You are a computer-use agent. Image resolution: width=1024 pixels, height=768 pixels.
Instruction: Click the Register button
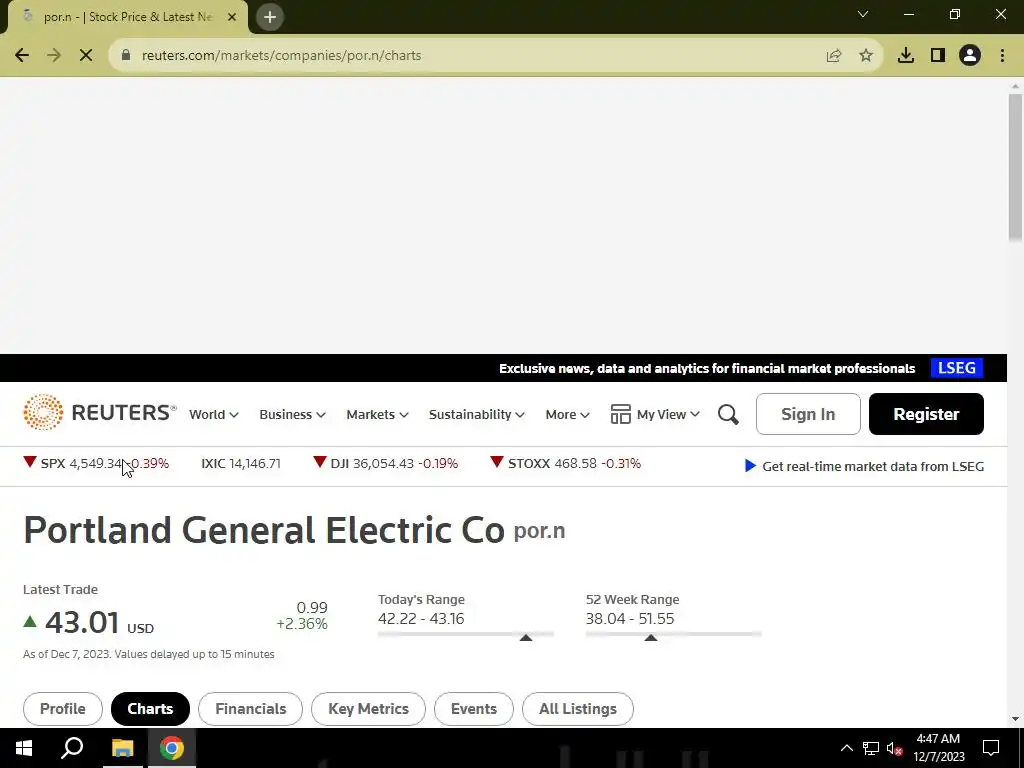click(x=926, y=414)
